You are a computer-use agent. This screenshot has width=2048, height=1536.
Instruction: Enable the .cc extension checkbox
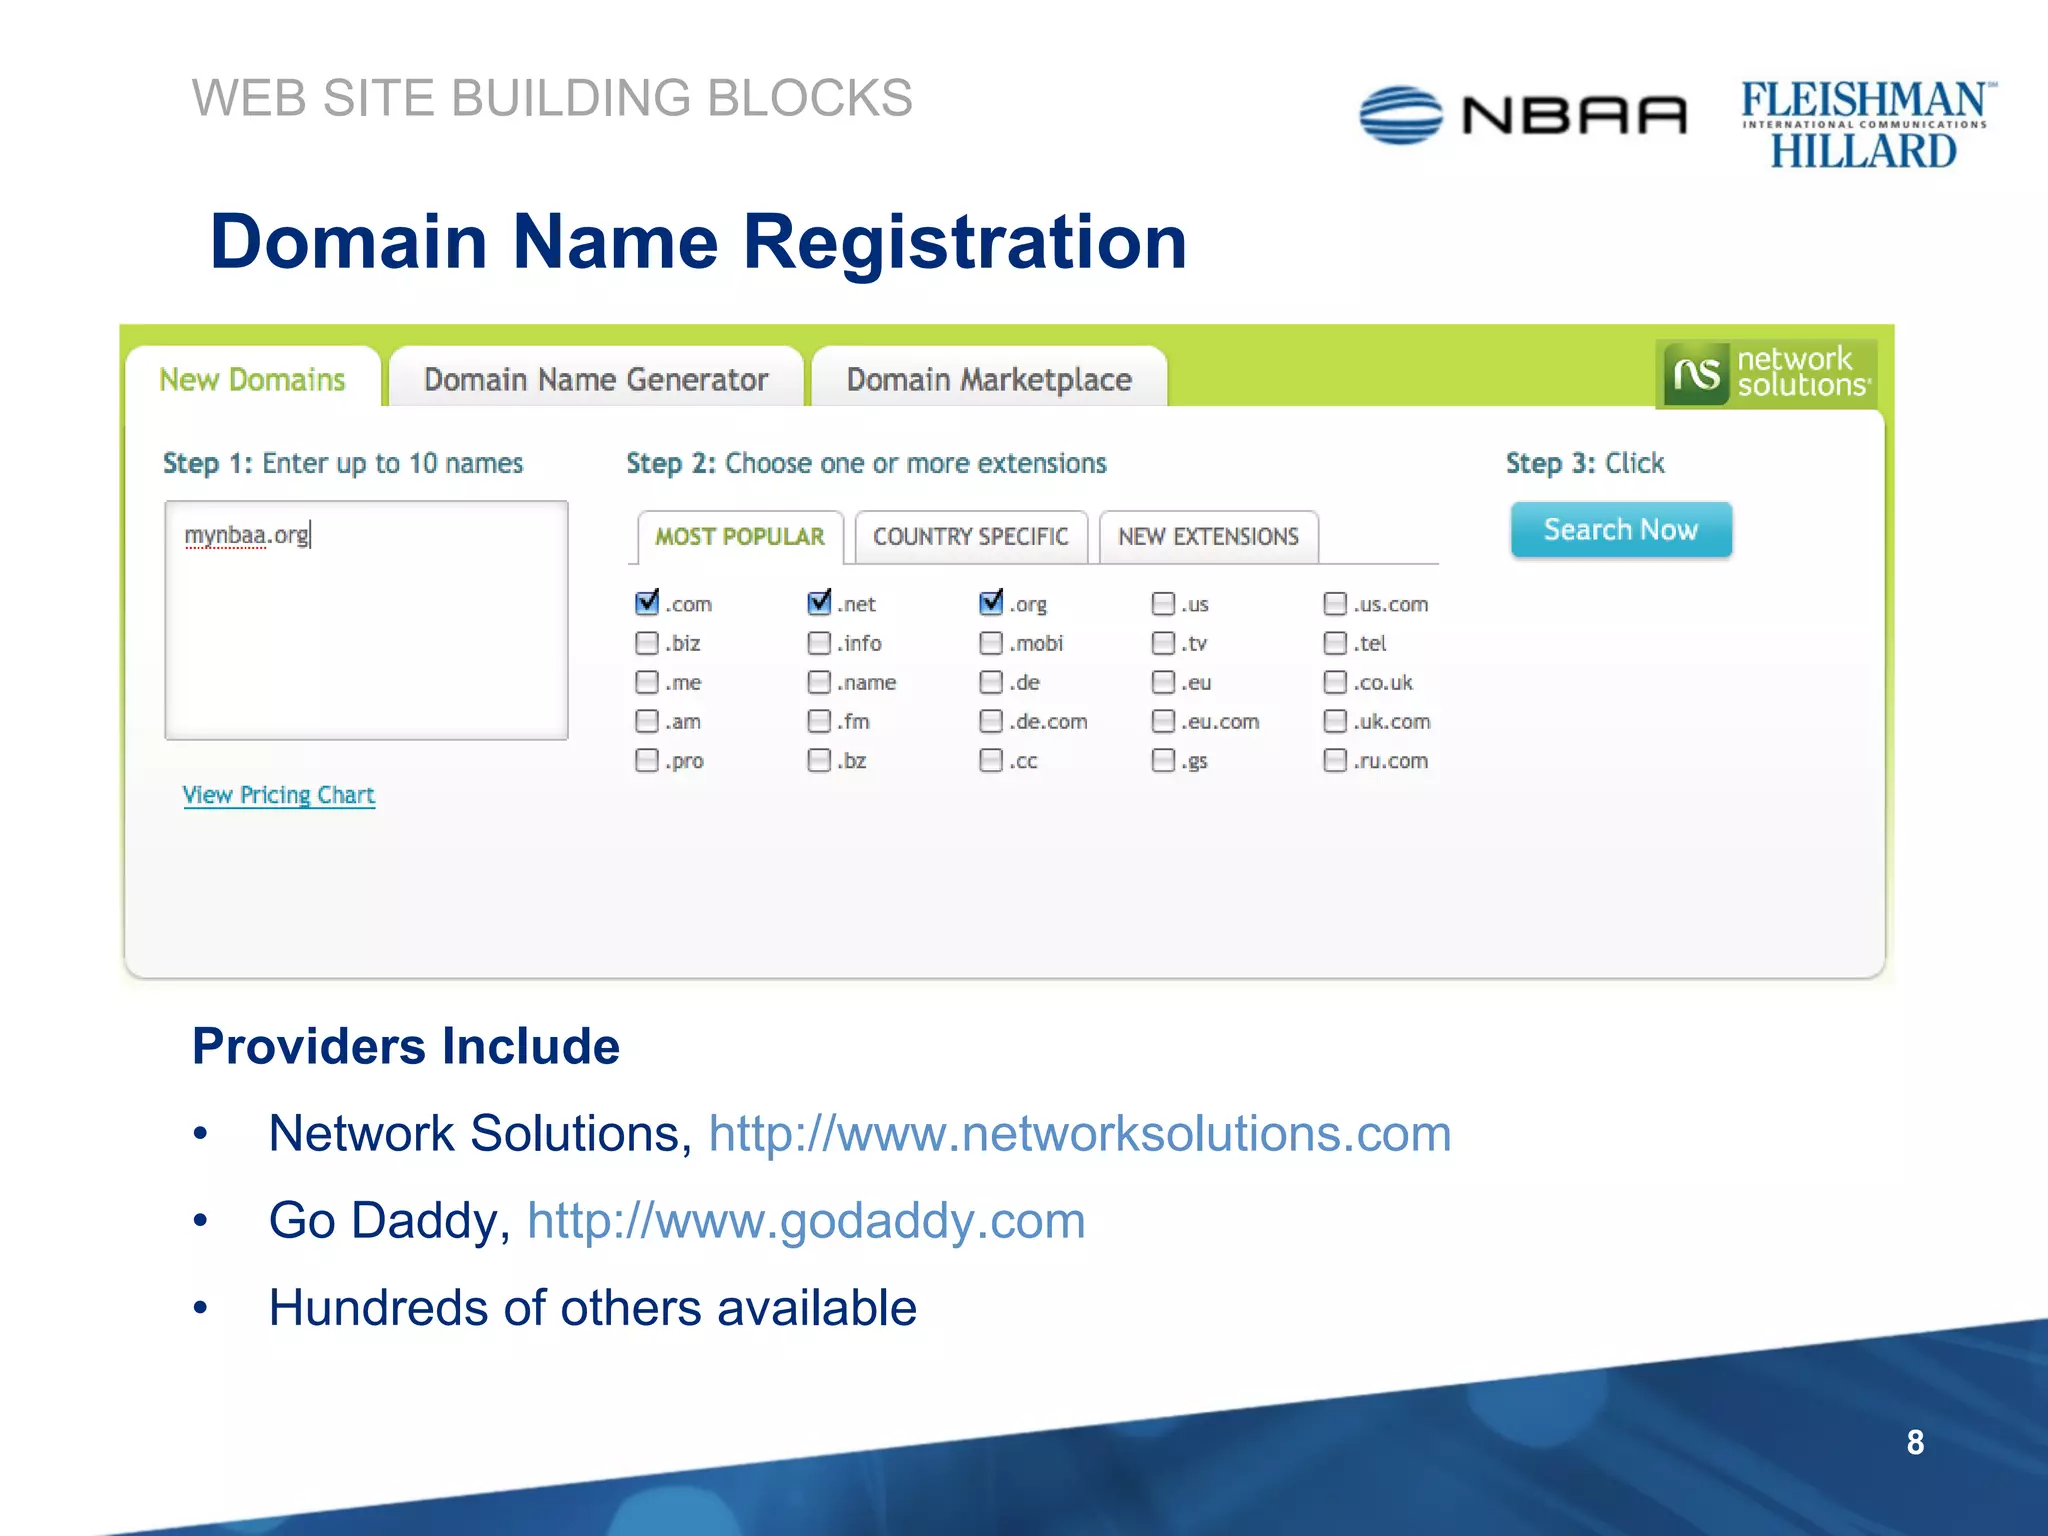(991, 761)
